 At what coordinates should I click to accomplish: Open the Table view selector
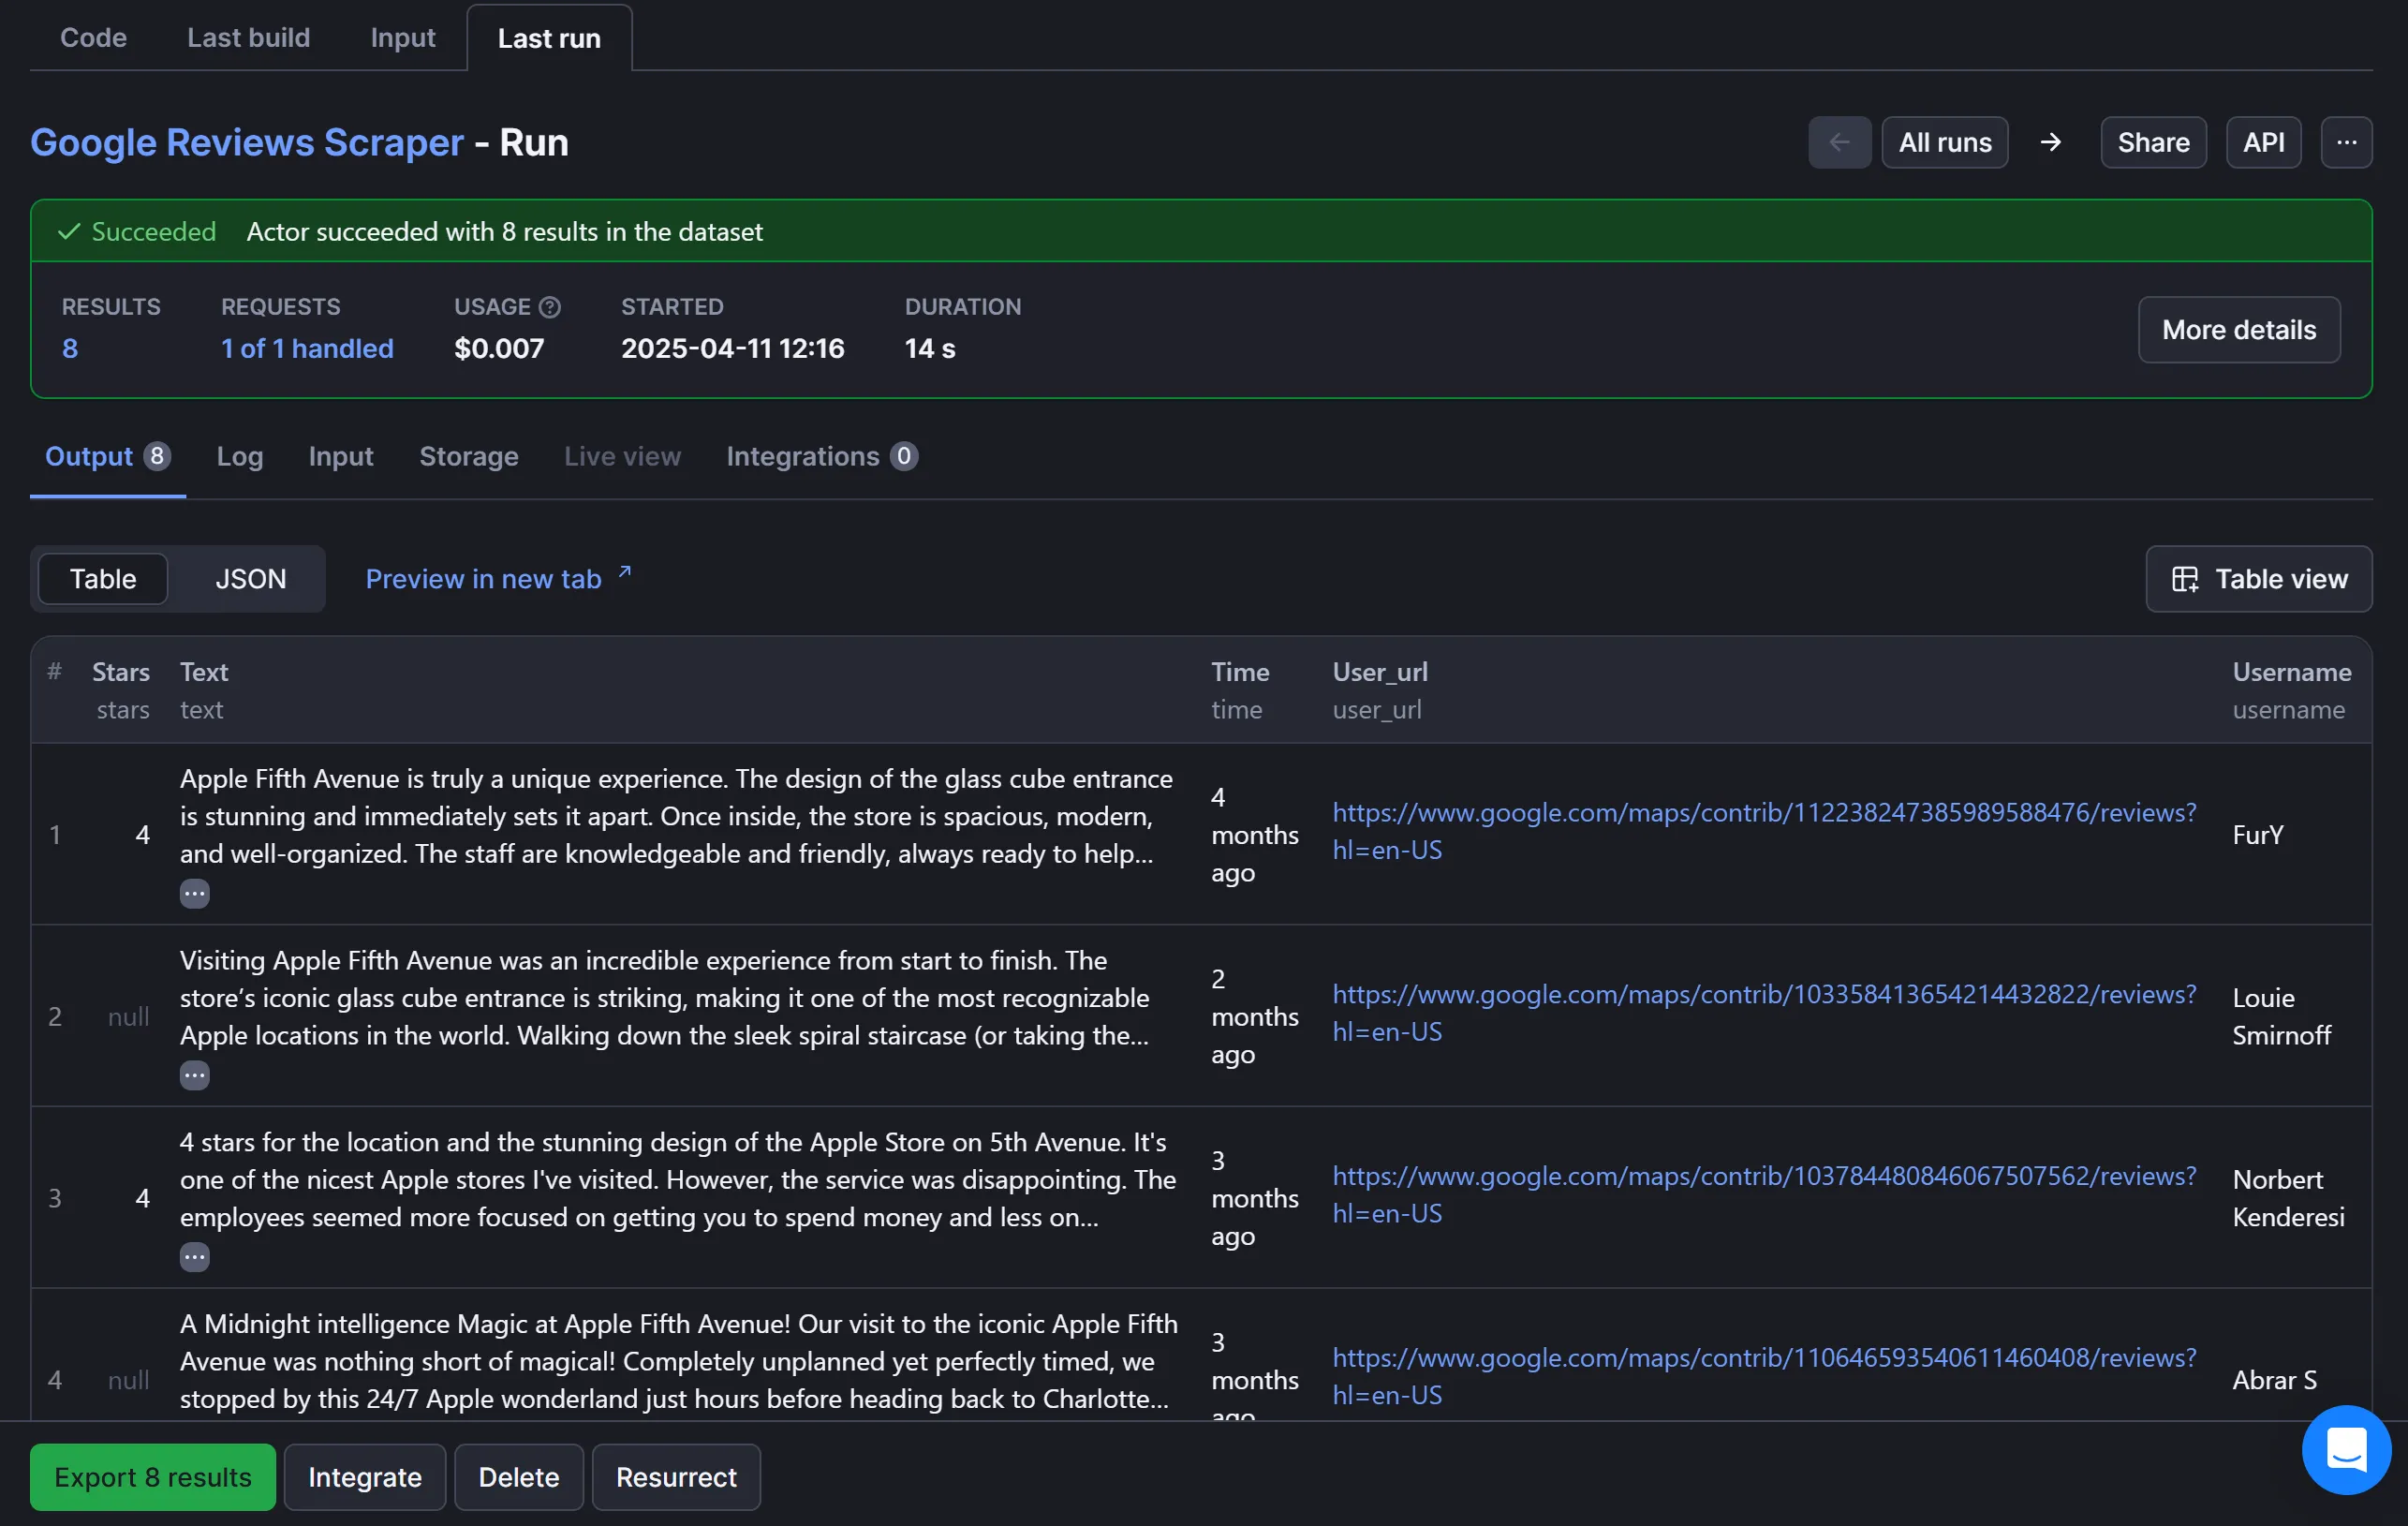[x=2259, y=578]
